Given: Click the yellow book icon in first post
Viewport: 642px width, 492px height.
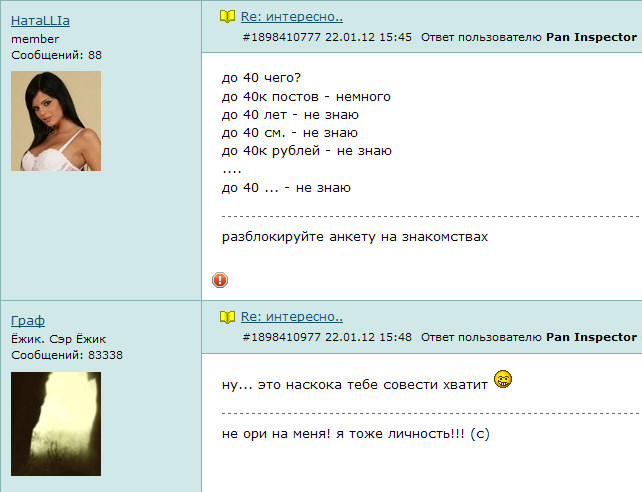Looking at the screenshot, I should pyautogui.click(x=227, y=17).
